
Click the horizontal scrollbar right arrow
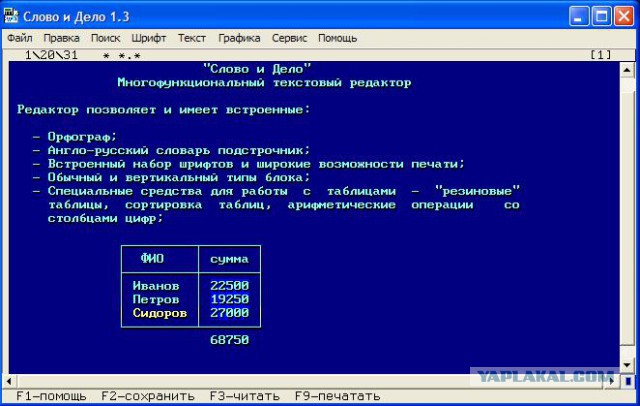tap(611, 381)
